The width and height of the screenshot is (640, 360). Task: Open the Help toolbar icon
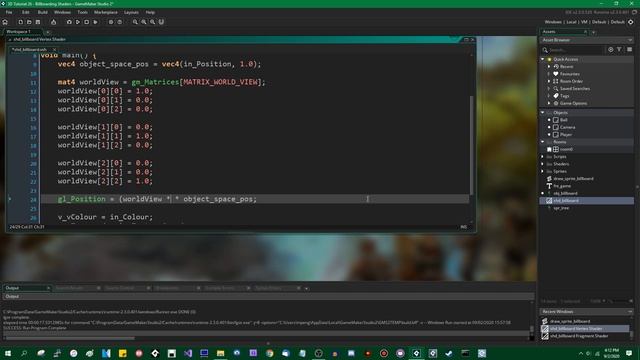point(120,22)
